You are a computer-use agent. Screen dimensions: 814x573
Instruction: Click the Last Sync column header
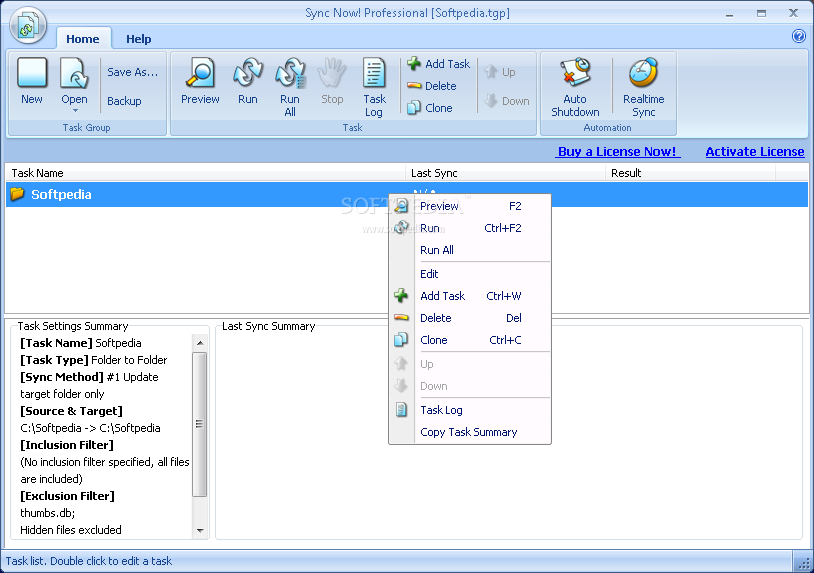pyautogui.click(x=505, y=173)
